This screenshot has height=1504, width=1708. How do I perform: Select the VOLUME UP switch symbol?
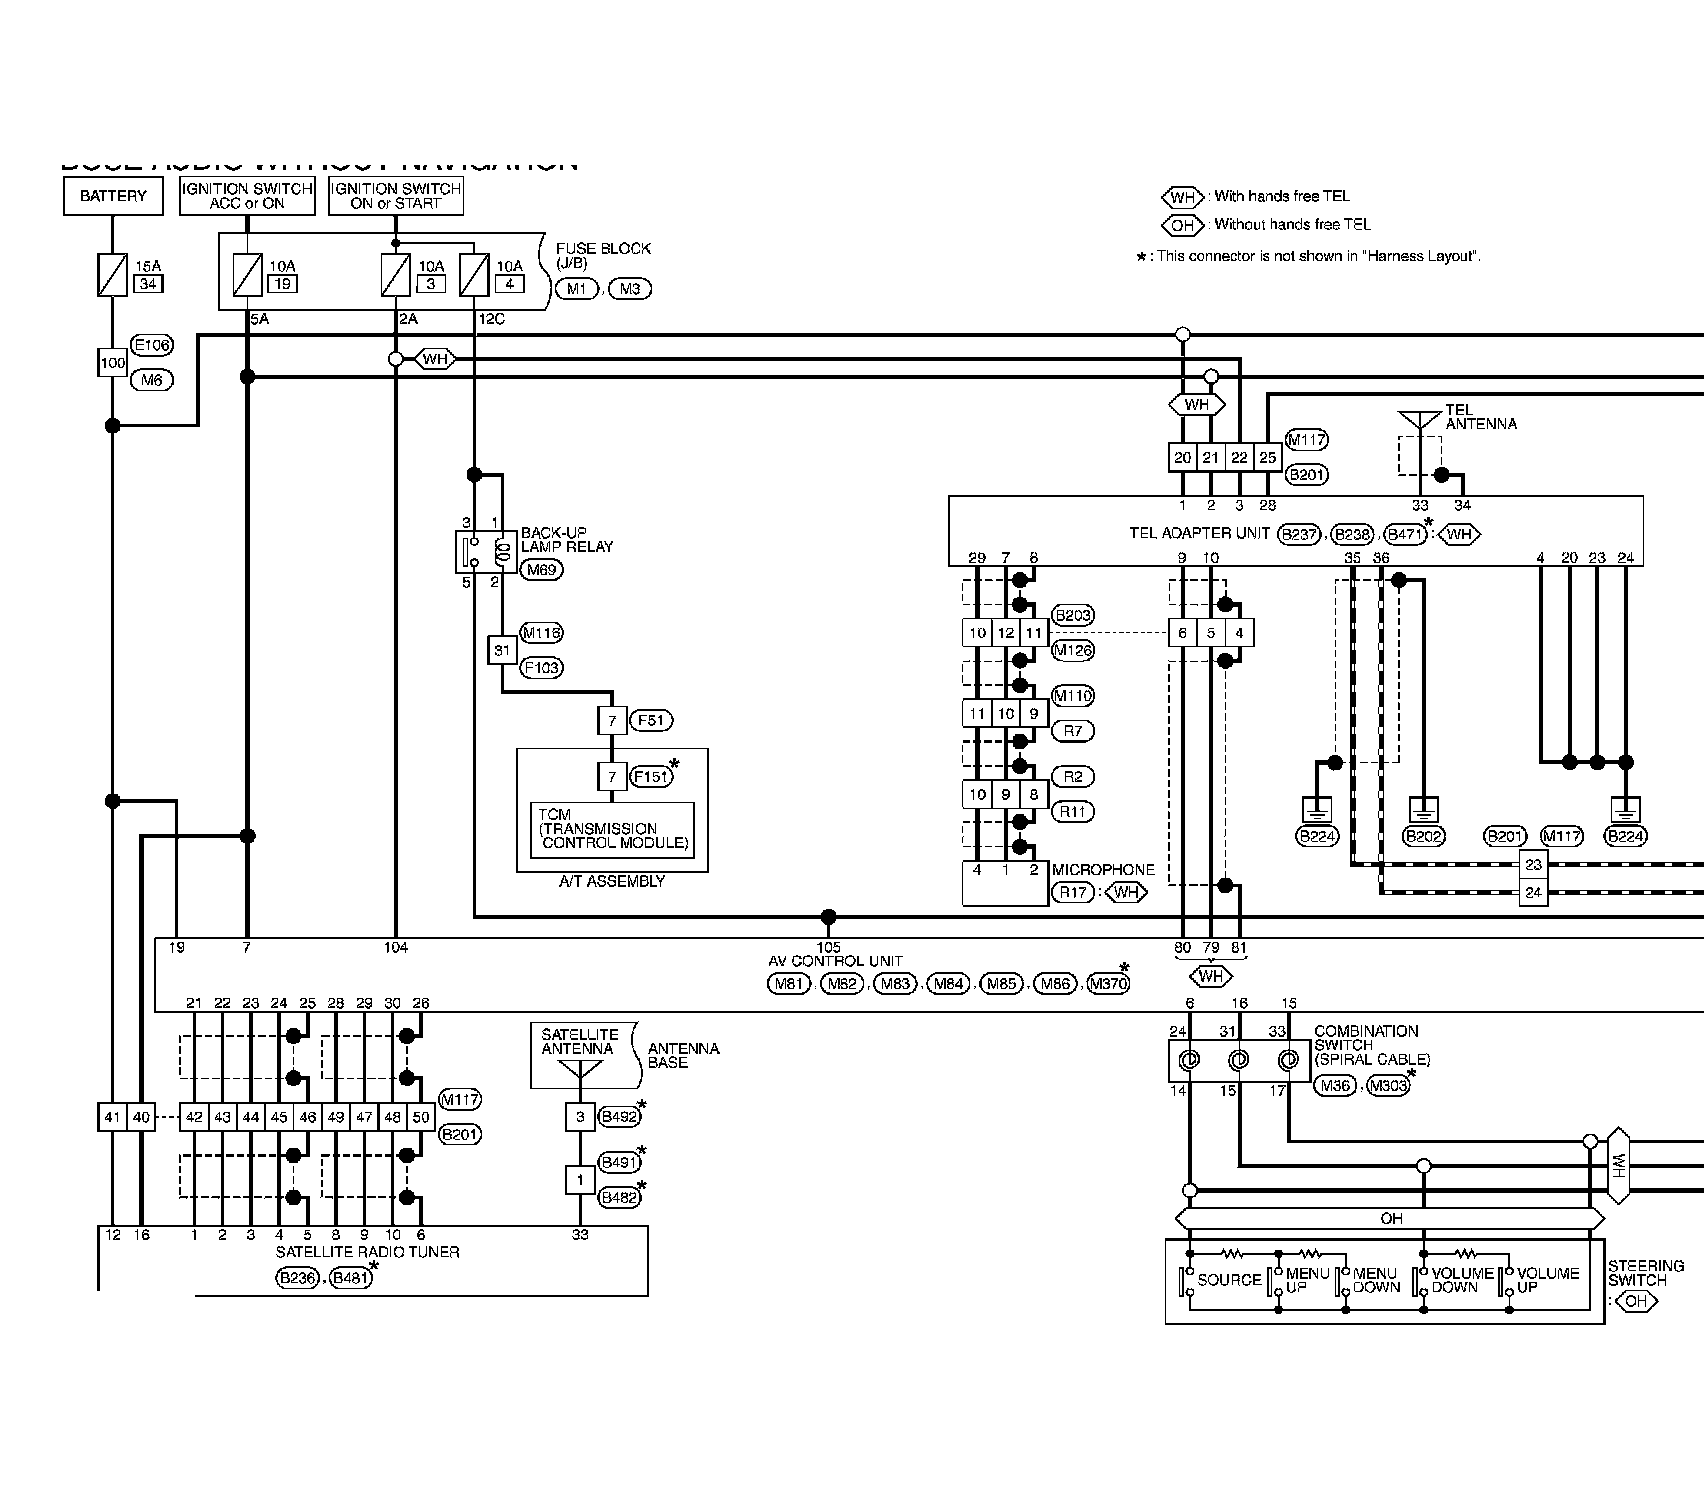pyautogui.click(x=1509, y=1280)
